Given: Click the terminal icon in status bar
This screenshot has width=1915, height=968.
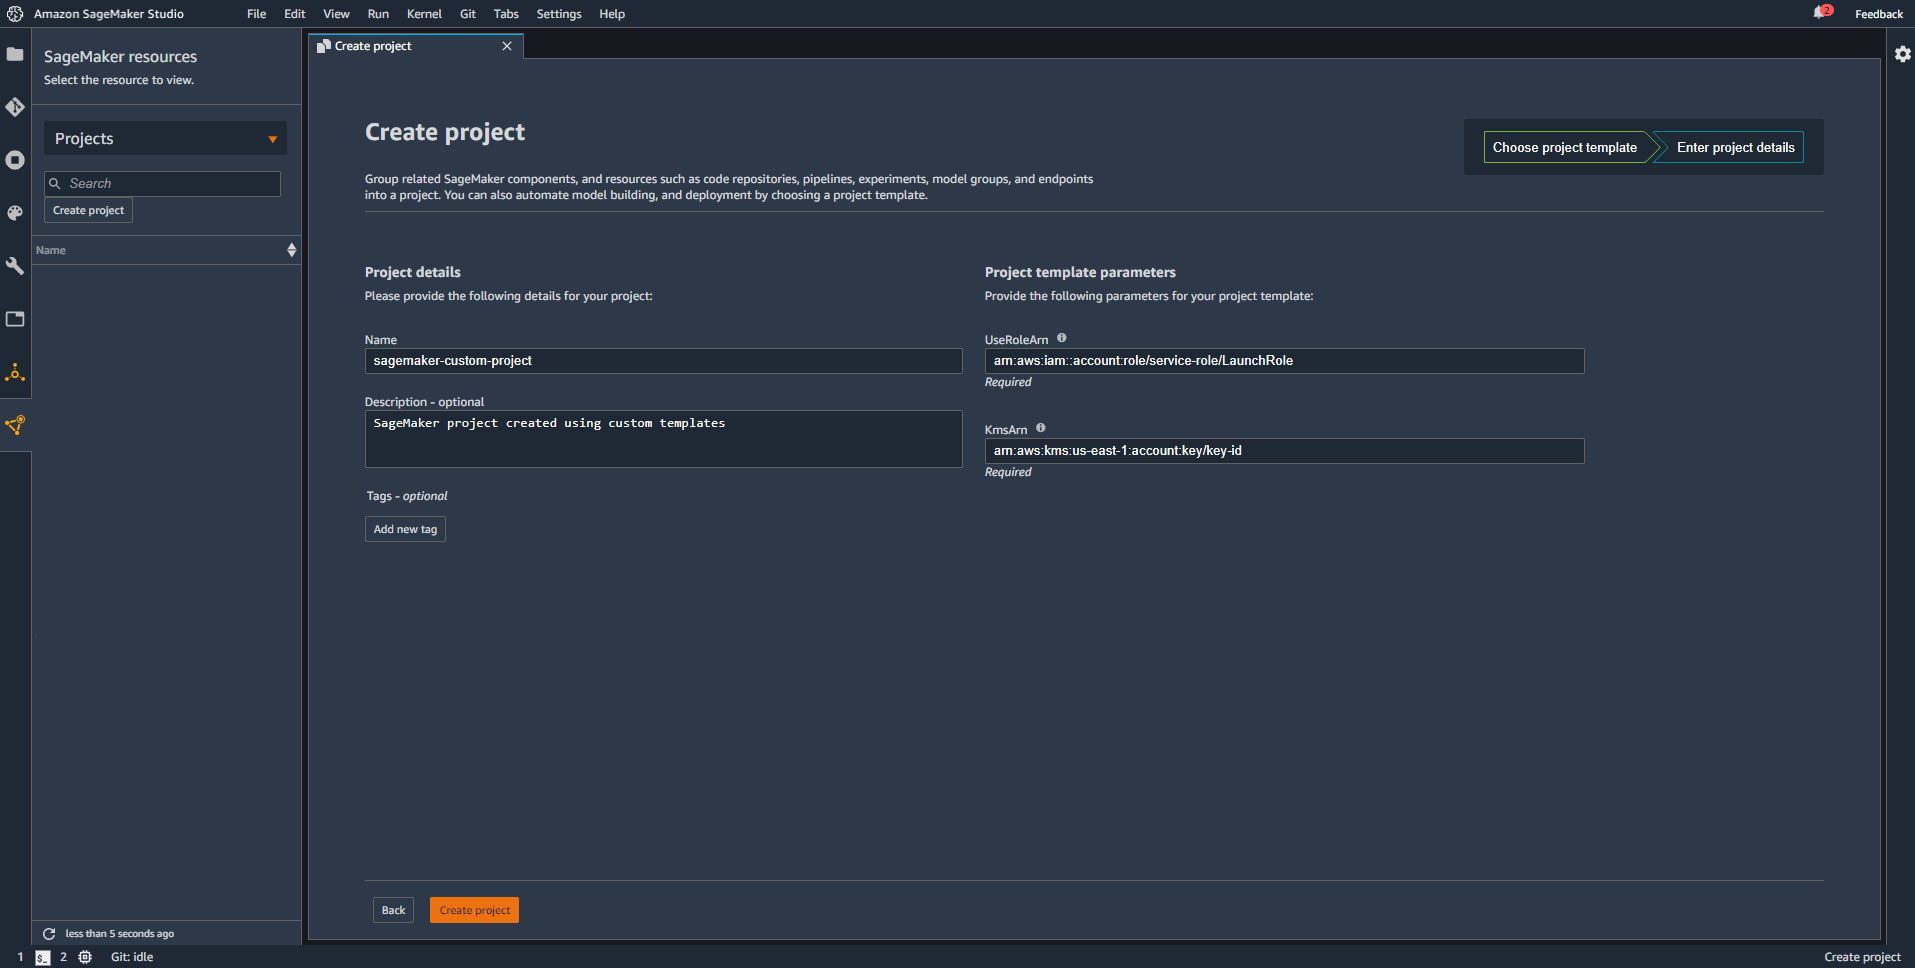Looking at the screenshot, I should pos(42,957).
